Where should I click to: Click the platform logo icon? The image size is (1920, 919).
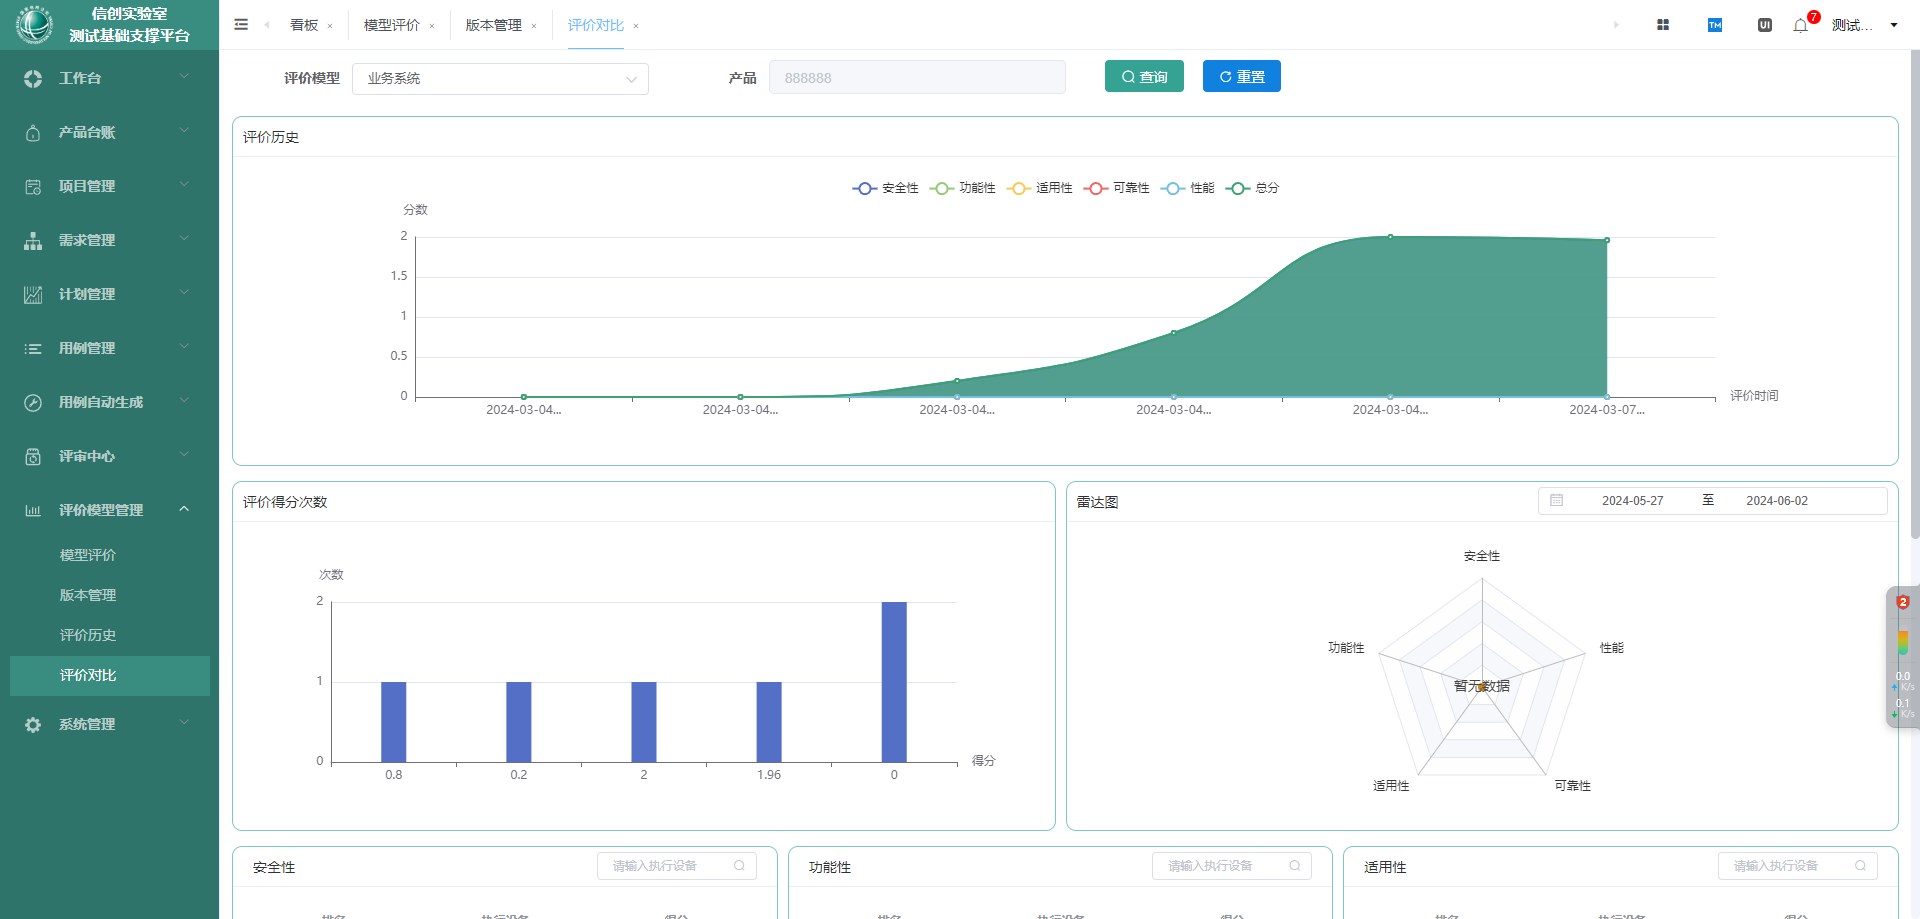34,25
